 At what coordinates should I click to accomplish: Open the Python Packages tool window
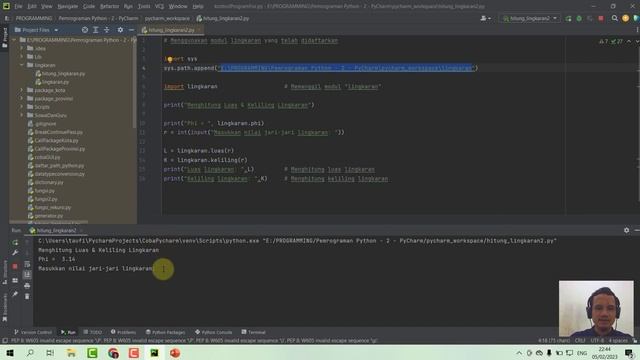(165, 332)
